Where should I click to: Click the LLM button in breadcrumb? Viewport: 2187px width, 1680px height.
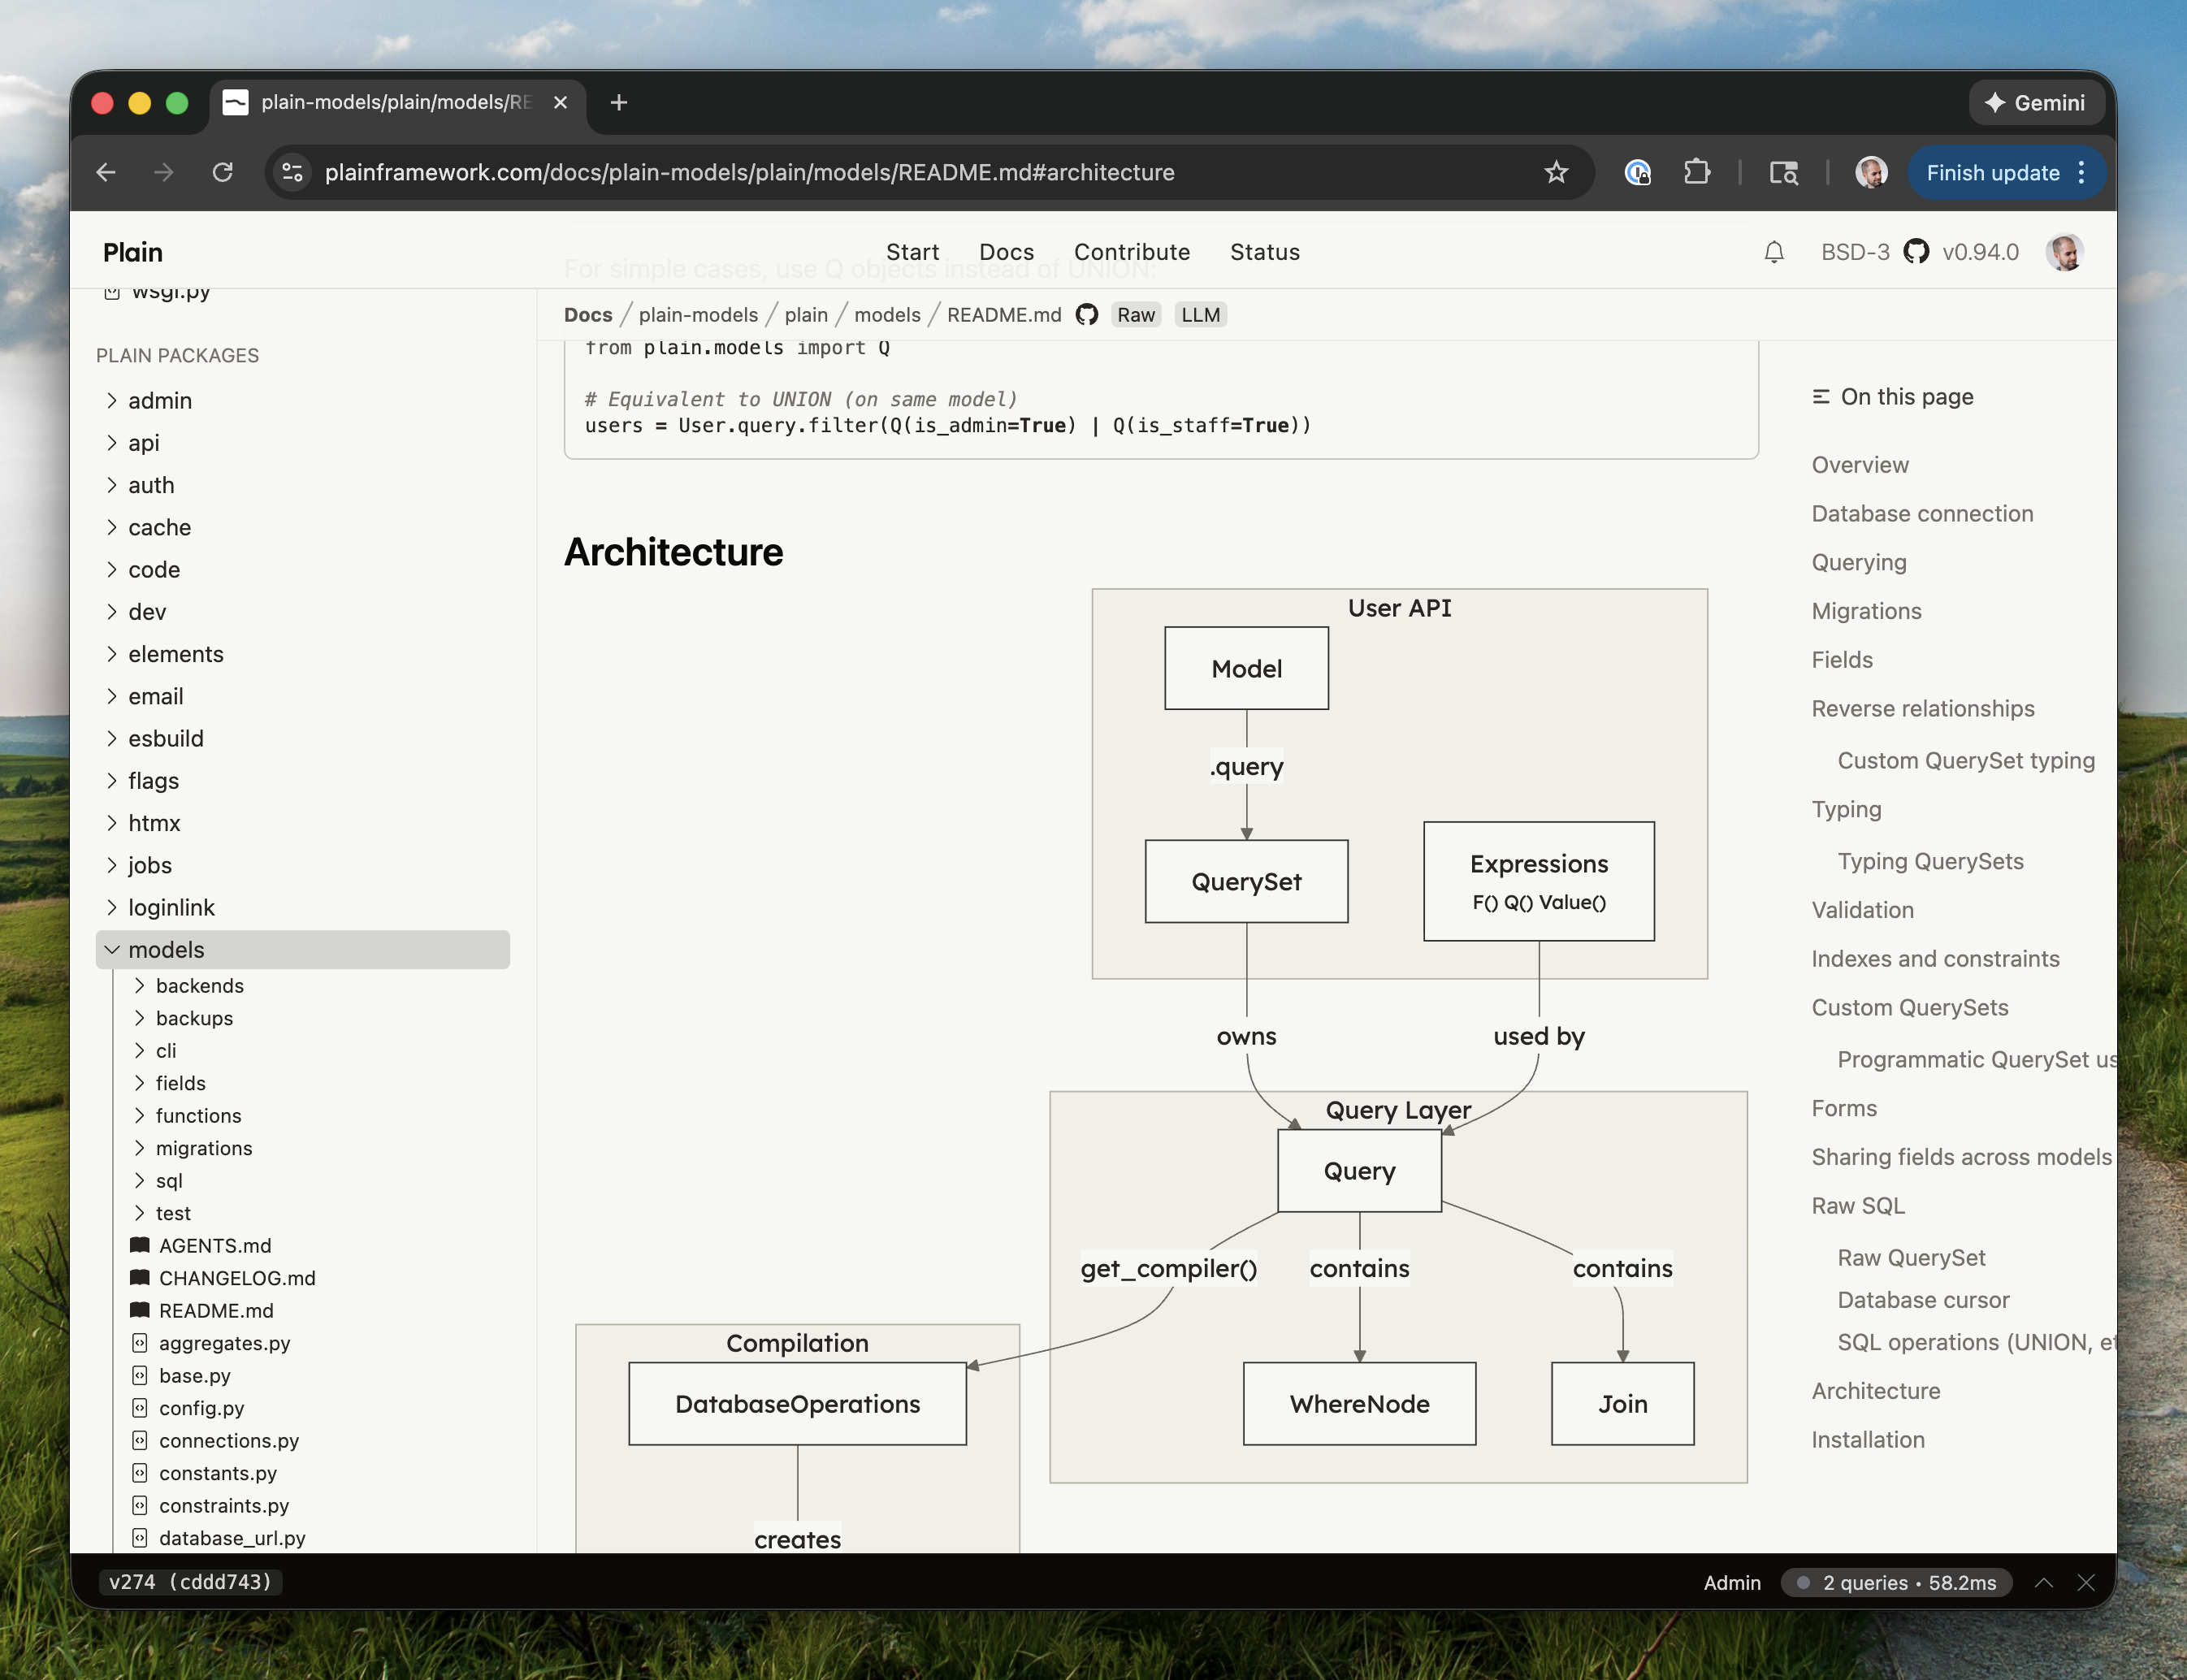(1199, 315)
